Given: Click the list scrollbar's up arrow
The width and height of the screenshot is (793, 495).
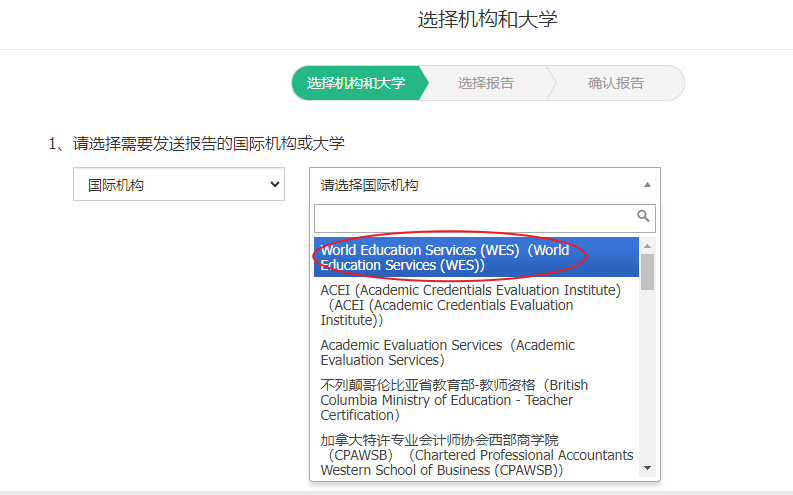Looking at the screenshot, I should (x=647, y=245).
